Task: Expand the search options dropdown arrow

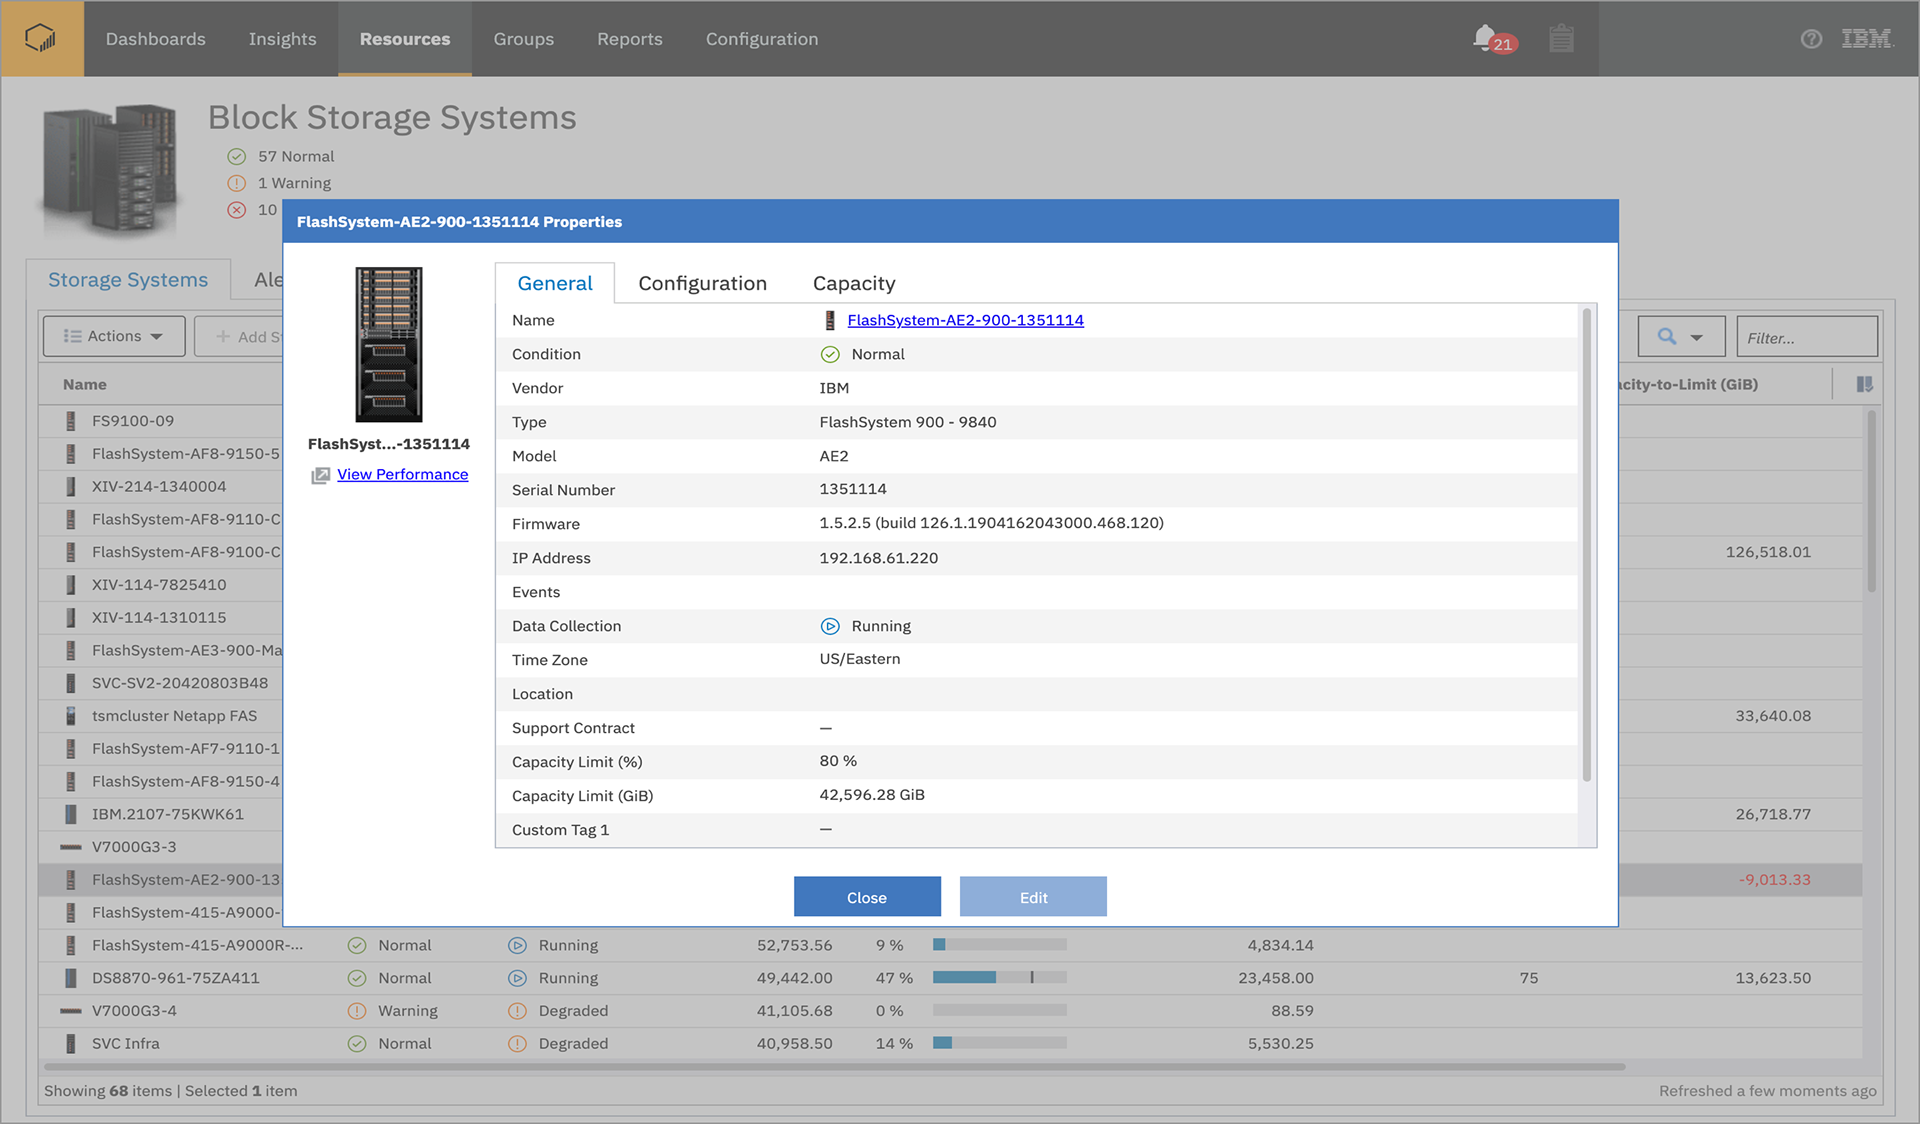Action: pos(1697,337)
